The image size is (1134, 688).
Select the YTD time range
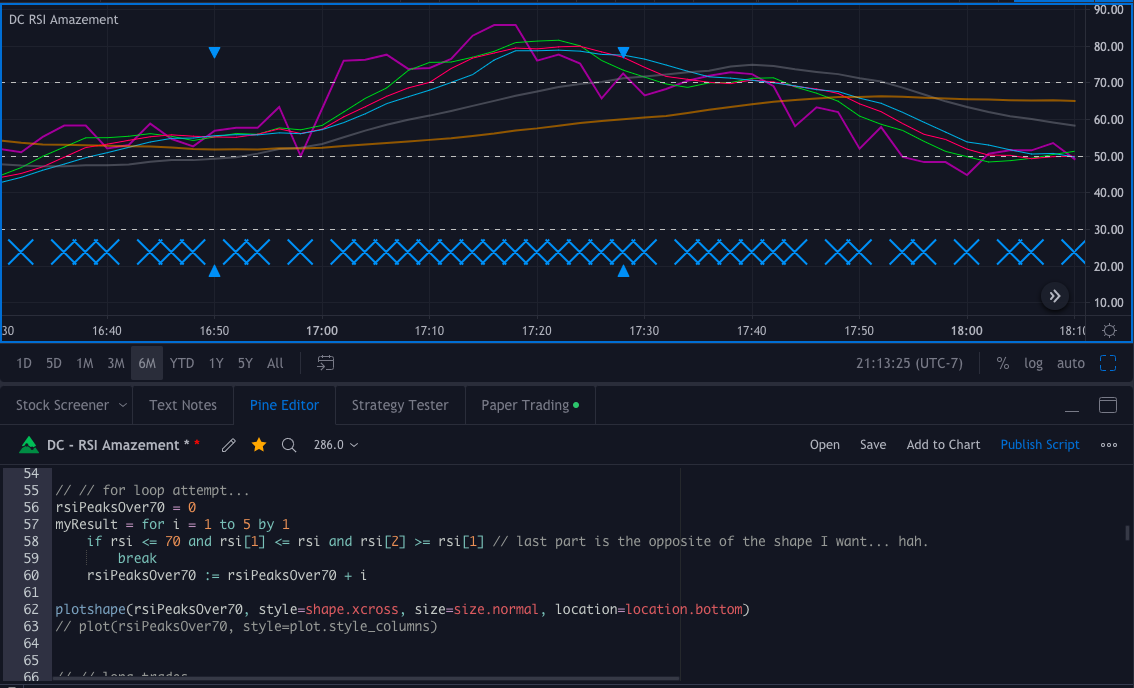click(x=182, y=363)
